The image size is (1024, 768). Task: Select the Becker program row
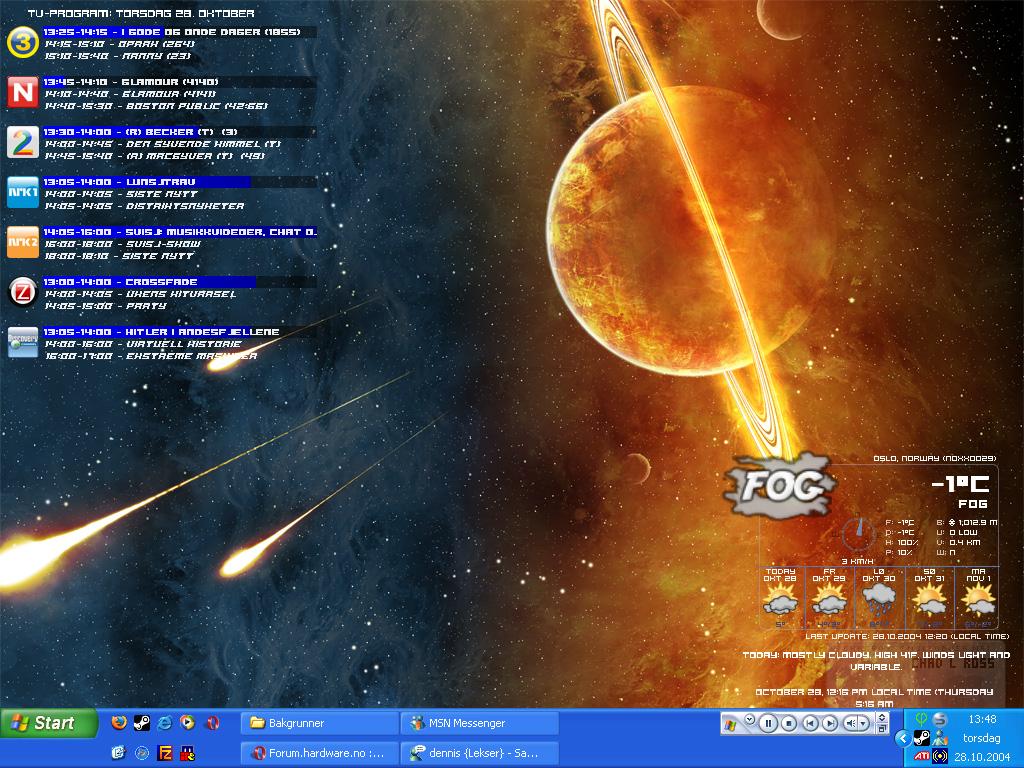[180, 132]
